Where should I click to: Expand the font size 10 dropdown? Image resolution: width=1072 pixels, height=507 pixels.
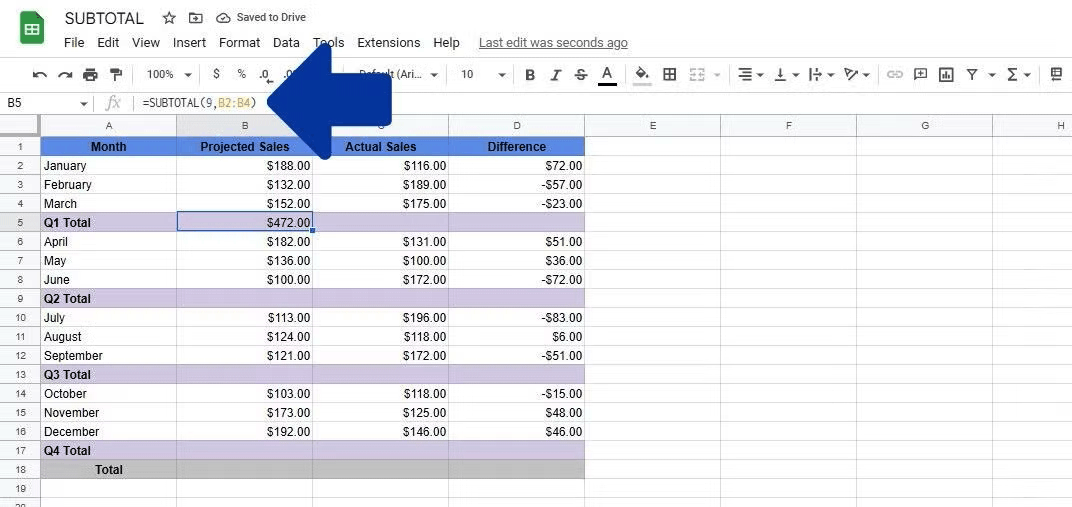(x=483, y=74)
